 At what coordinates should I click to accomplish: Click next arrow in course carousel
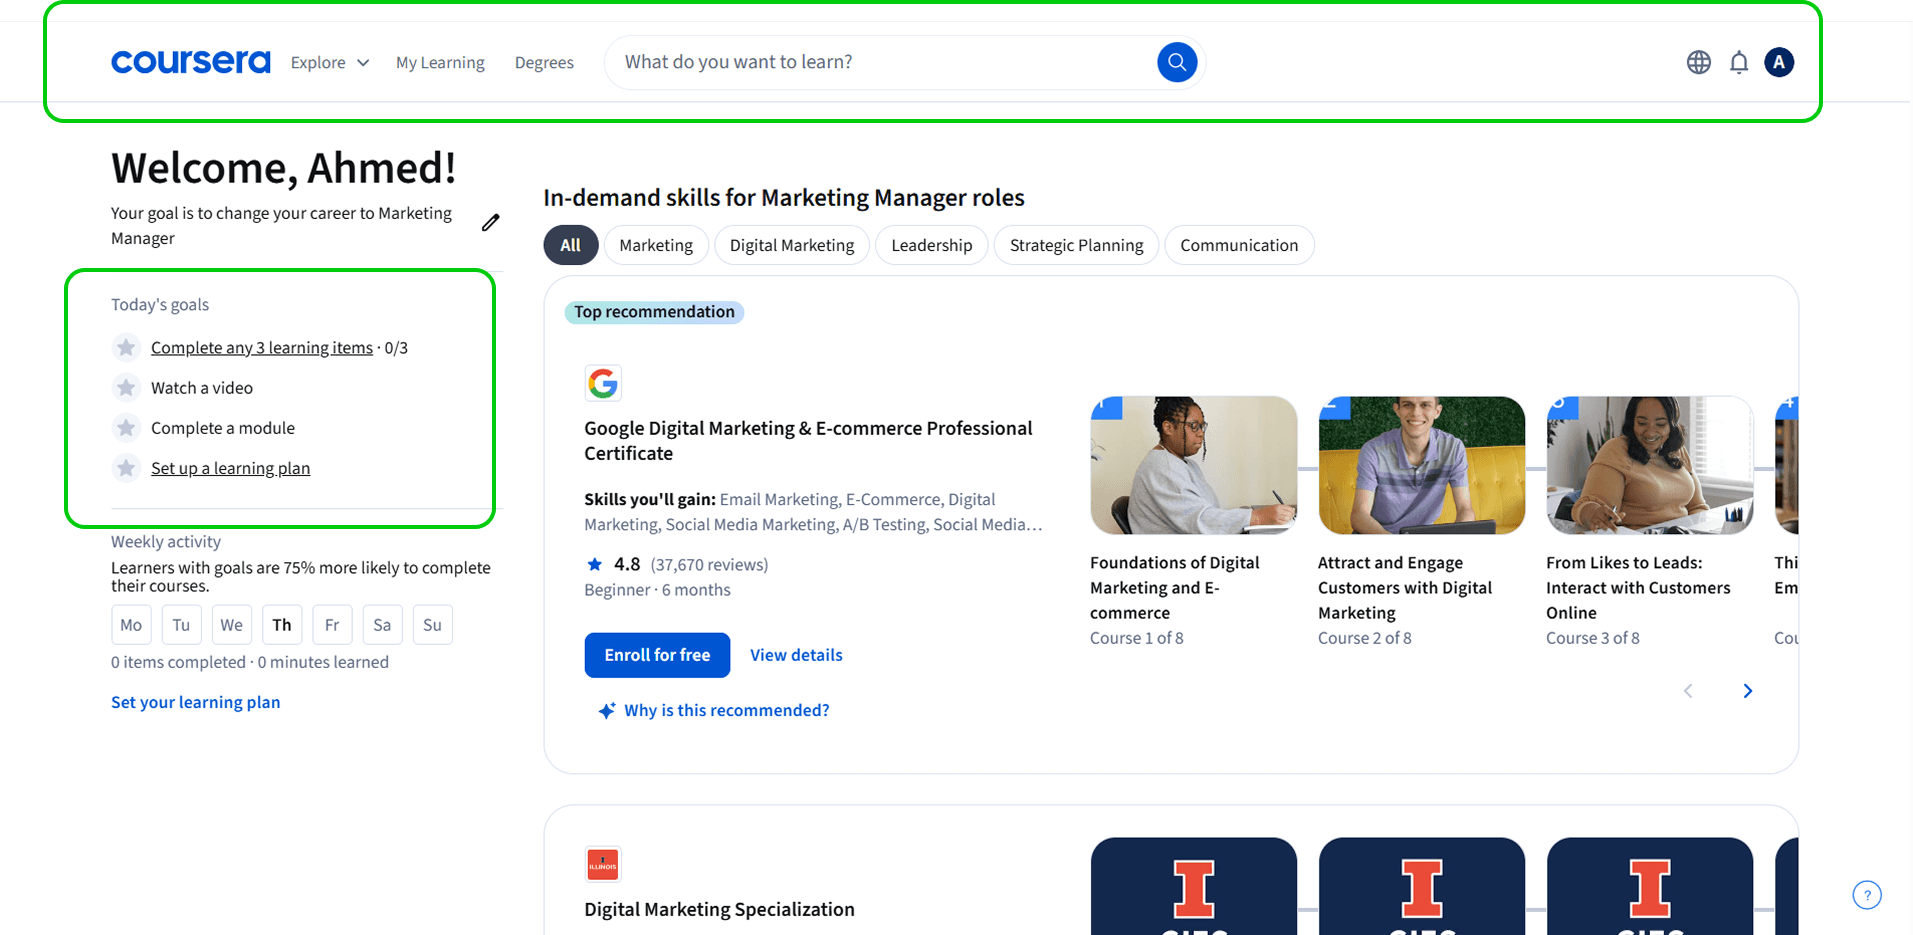[x=1747, y=691]
